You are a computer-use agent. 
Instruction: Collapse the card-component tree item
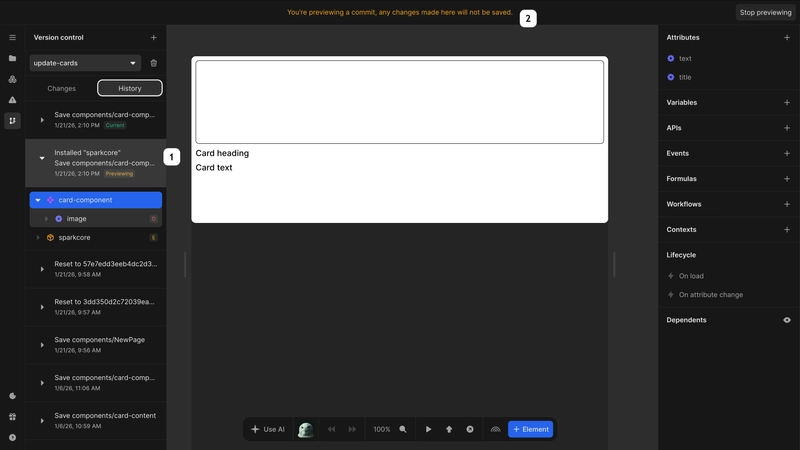pos(38,200)
